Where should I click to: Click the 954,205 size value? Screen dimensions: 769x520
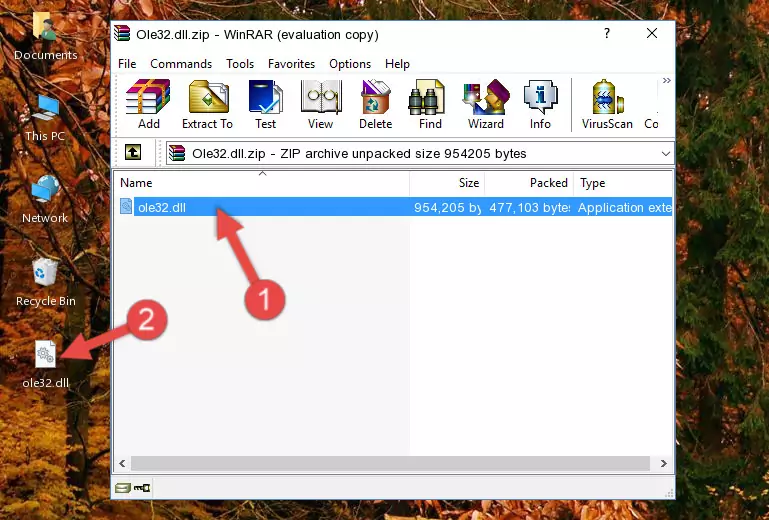click(x=447, y=208)
